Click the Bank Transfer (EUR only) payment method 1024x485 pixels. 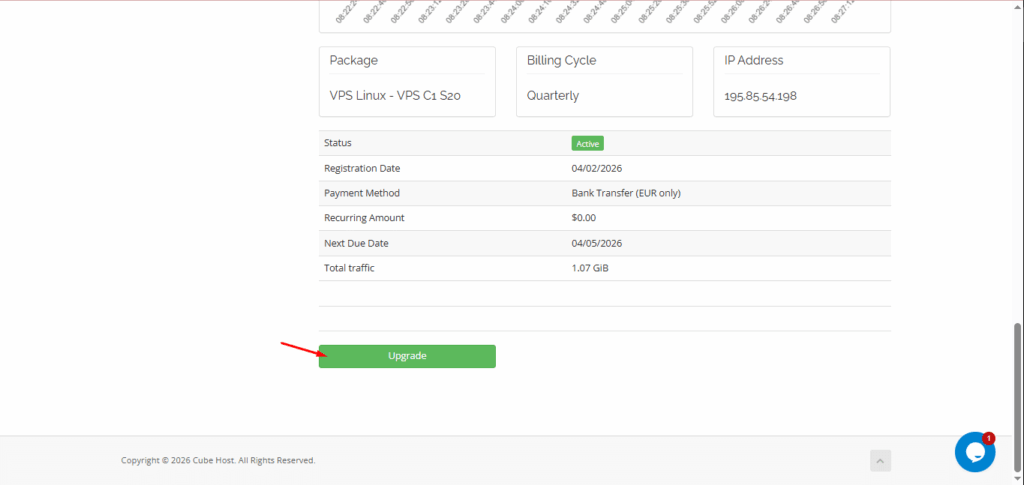click(x=626, y=193)
